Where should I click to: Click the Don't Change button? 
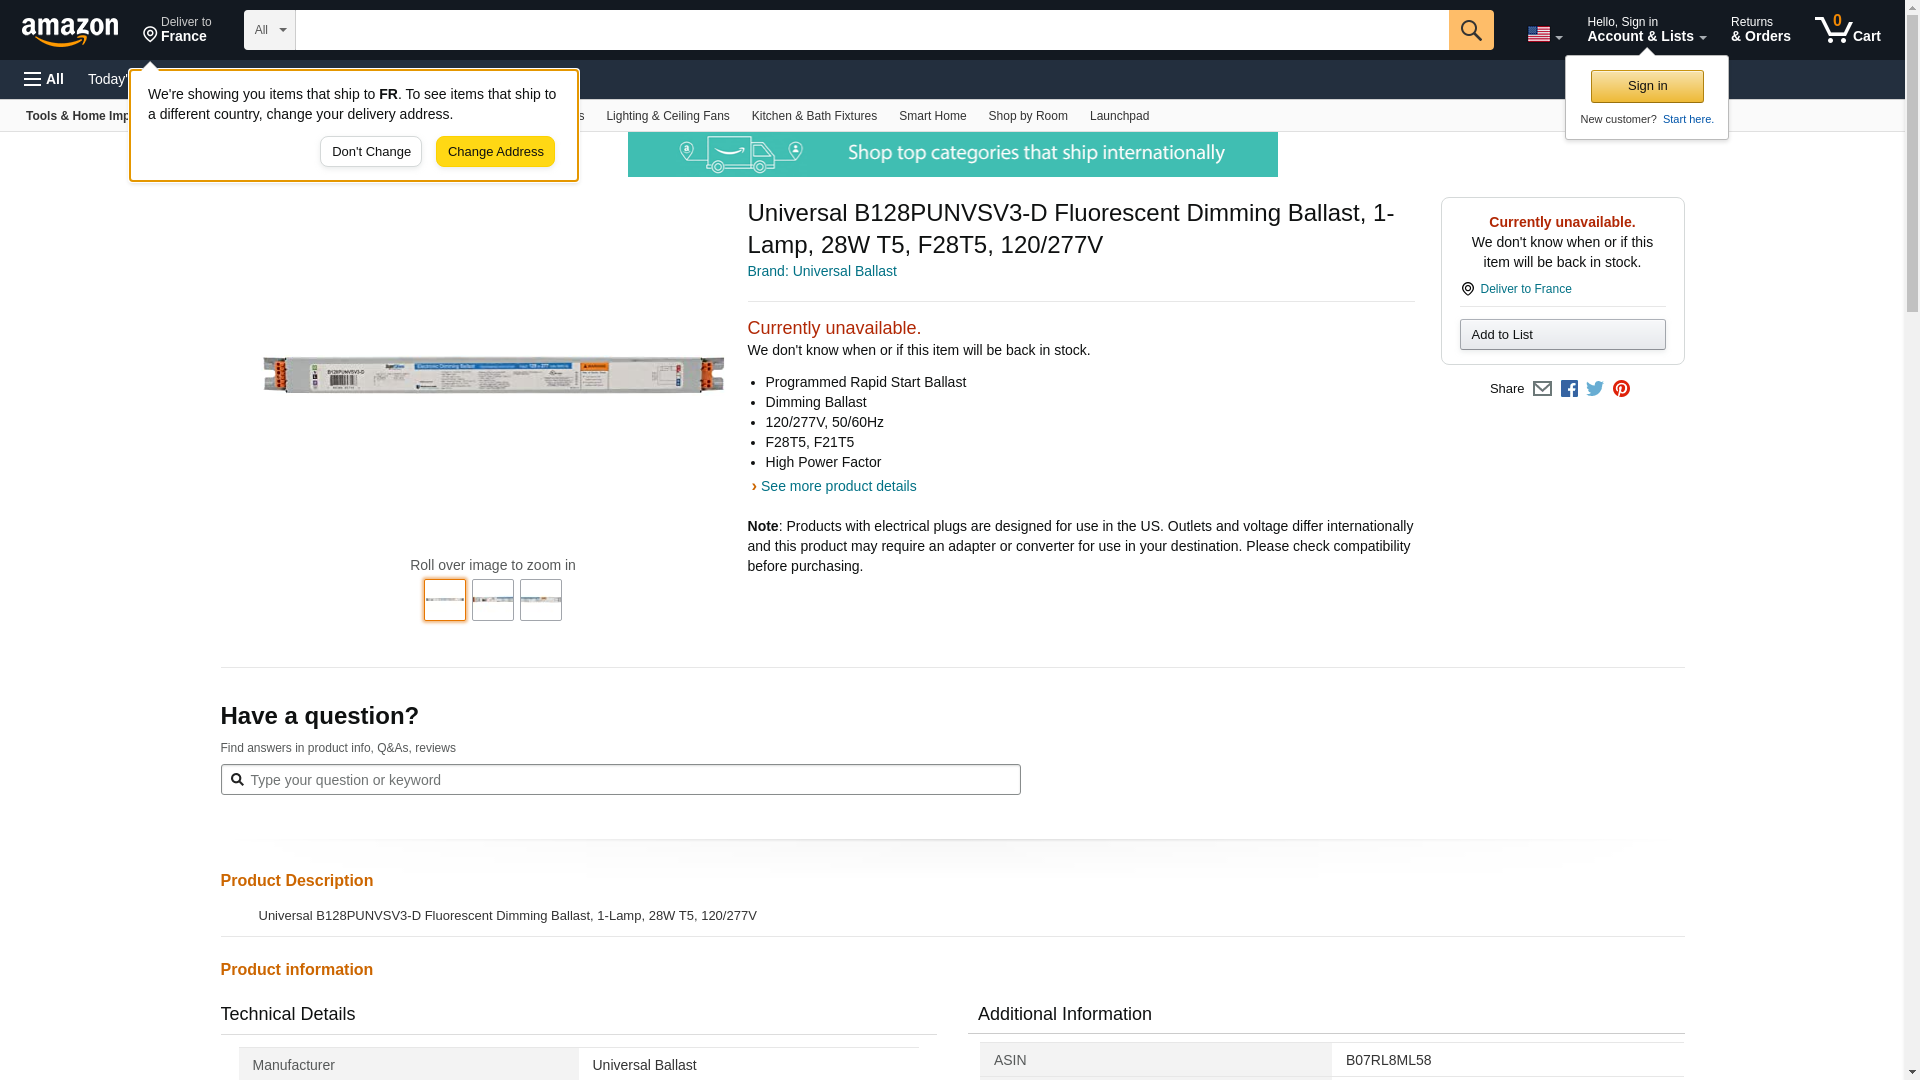click(x=370, y=152)
